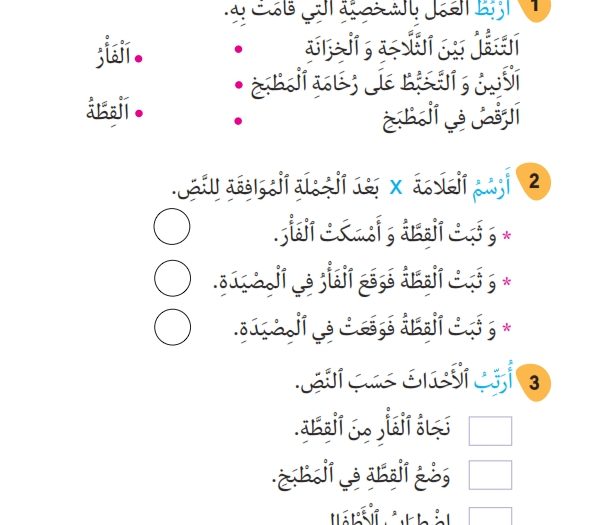Click the pink dot after التَّنَقُّلُ بَيْنَ الثَّلَّاجَةِ sentence
The image size is (595, 525).
(x=238, y=49)
